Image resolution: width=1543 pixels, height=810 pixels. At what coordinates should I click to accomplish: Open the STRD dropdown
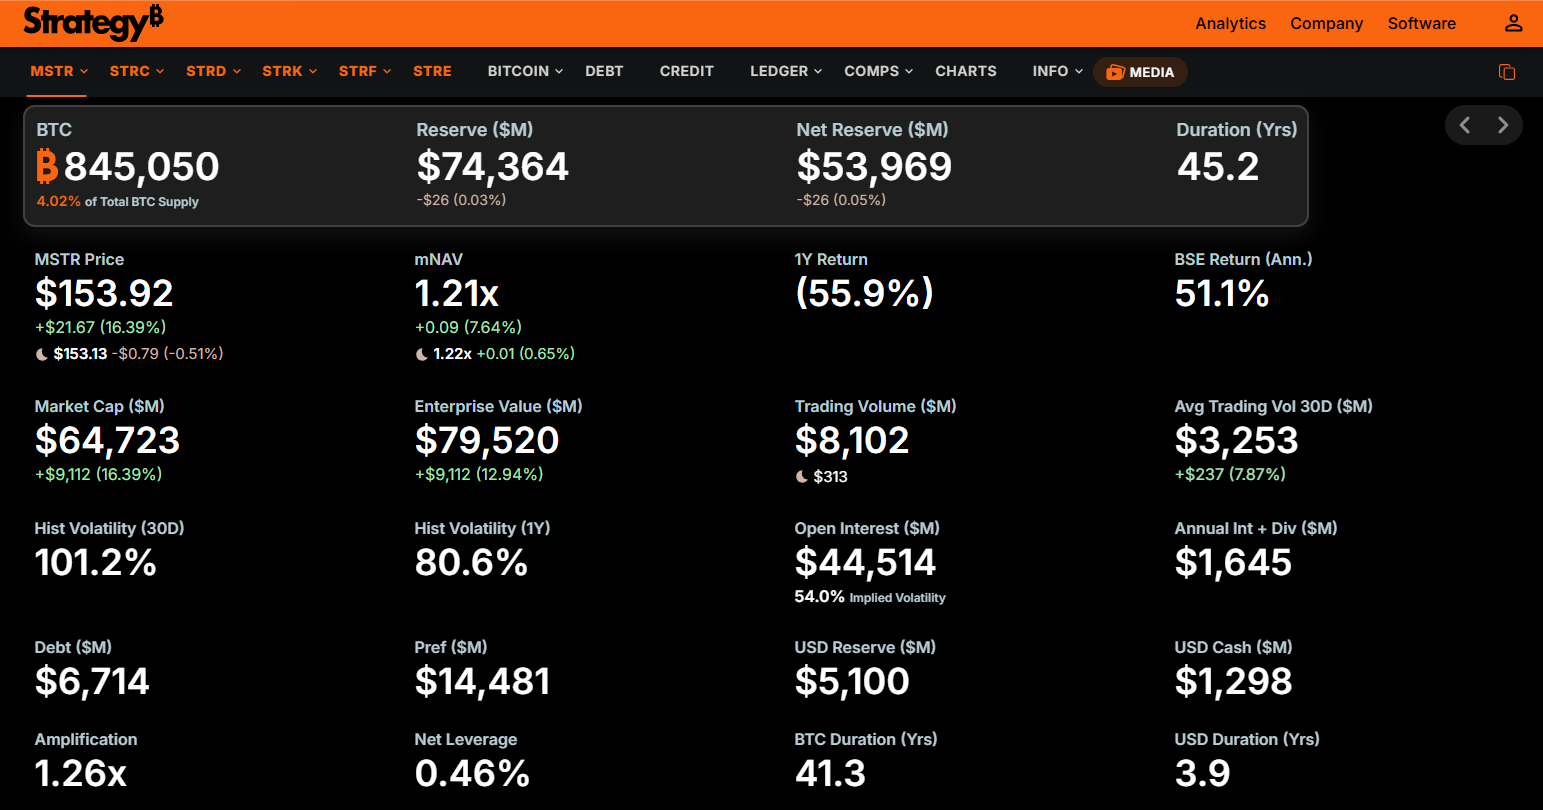coord(214,71)
